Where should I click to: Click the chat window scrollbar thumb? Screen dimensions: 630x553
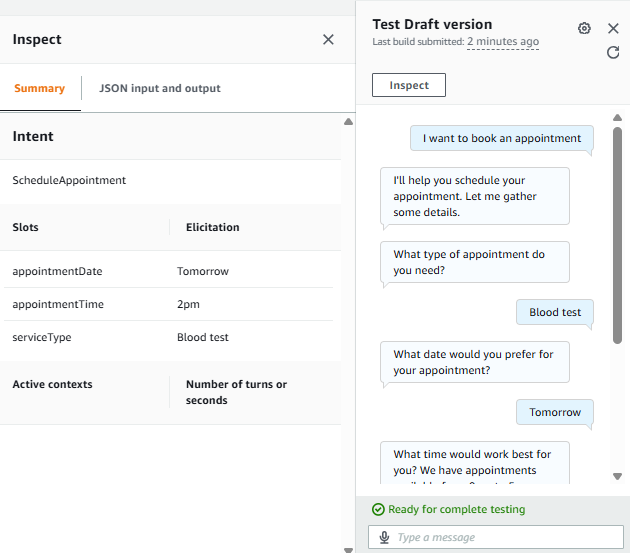(x=618, y=235)
